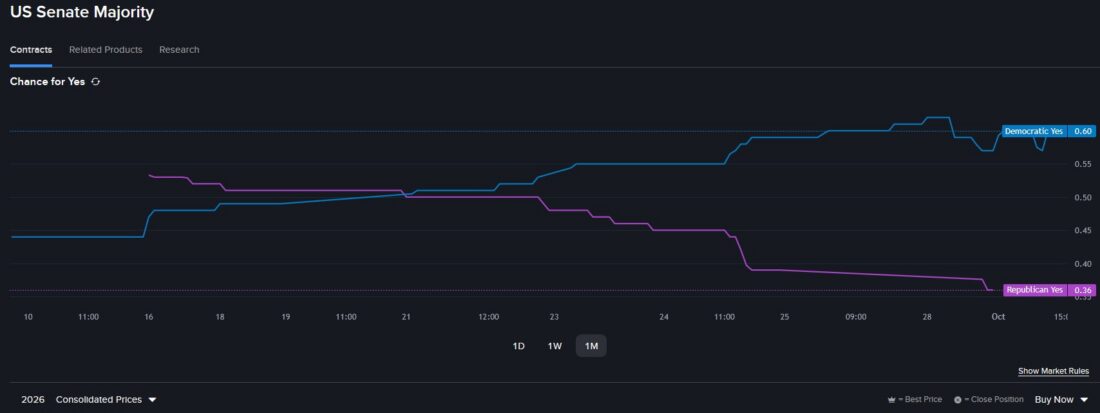Select the 1W chart range
Viewport: 1100px width, 413px height.
pos(554,346)
